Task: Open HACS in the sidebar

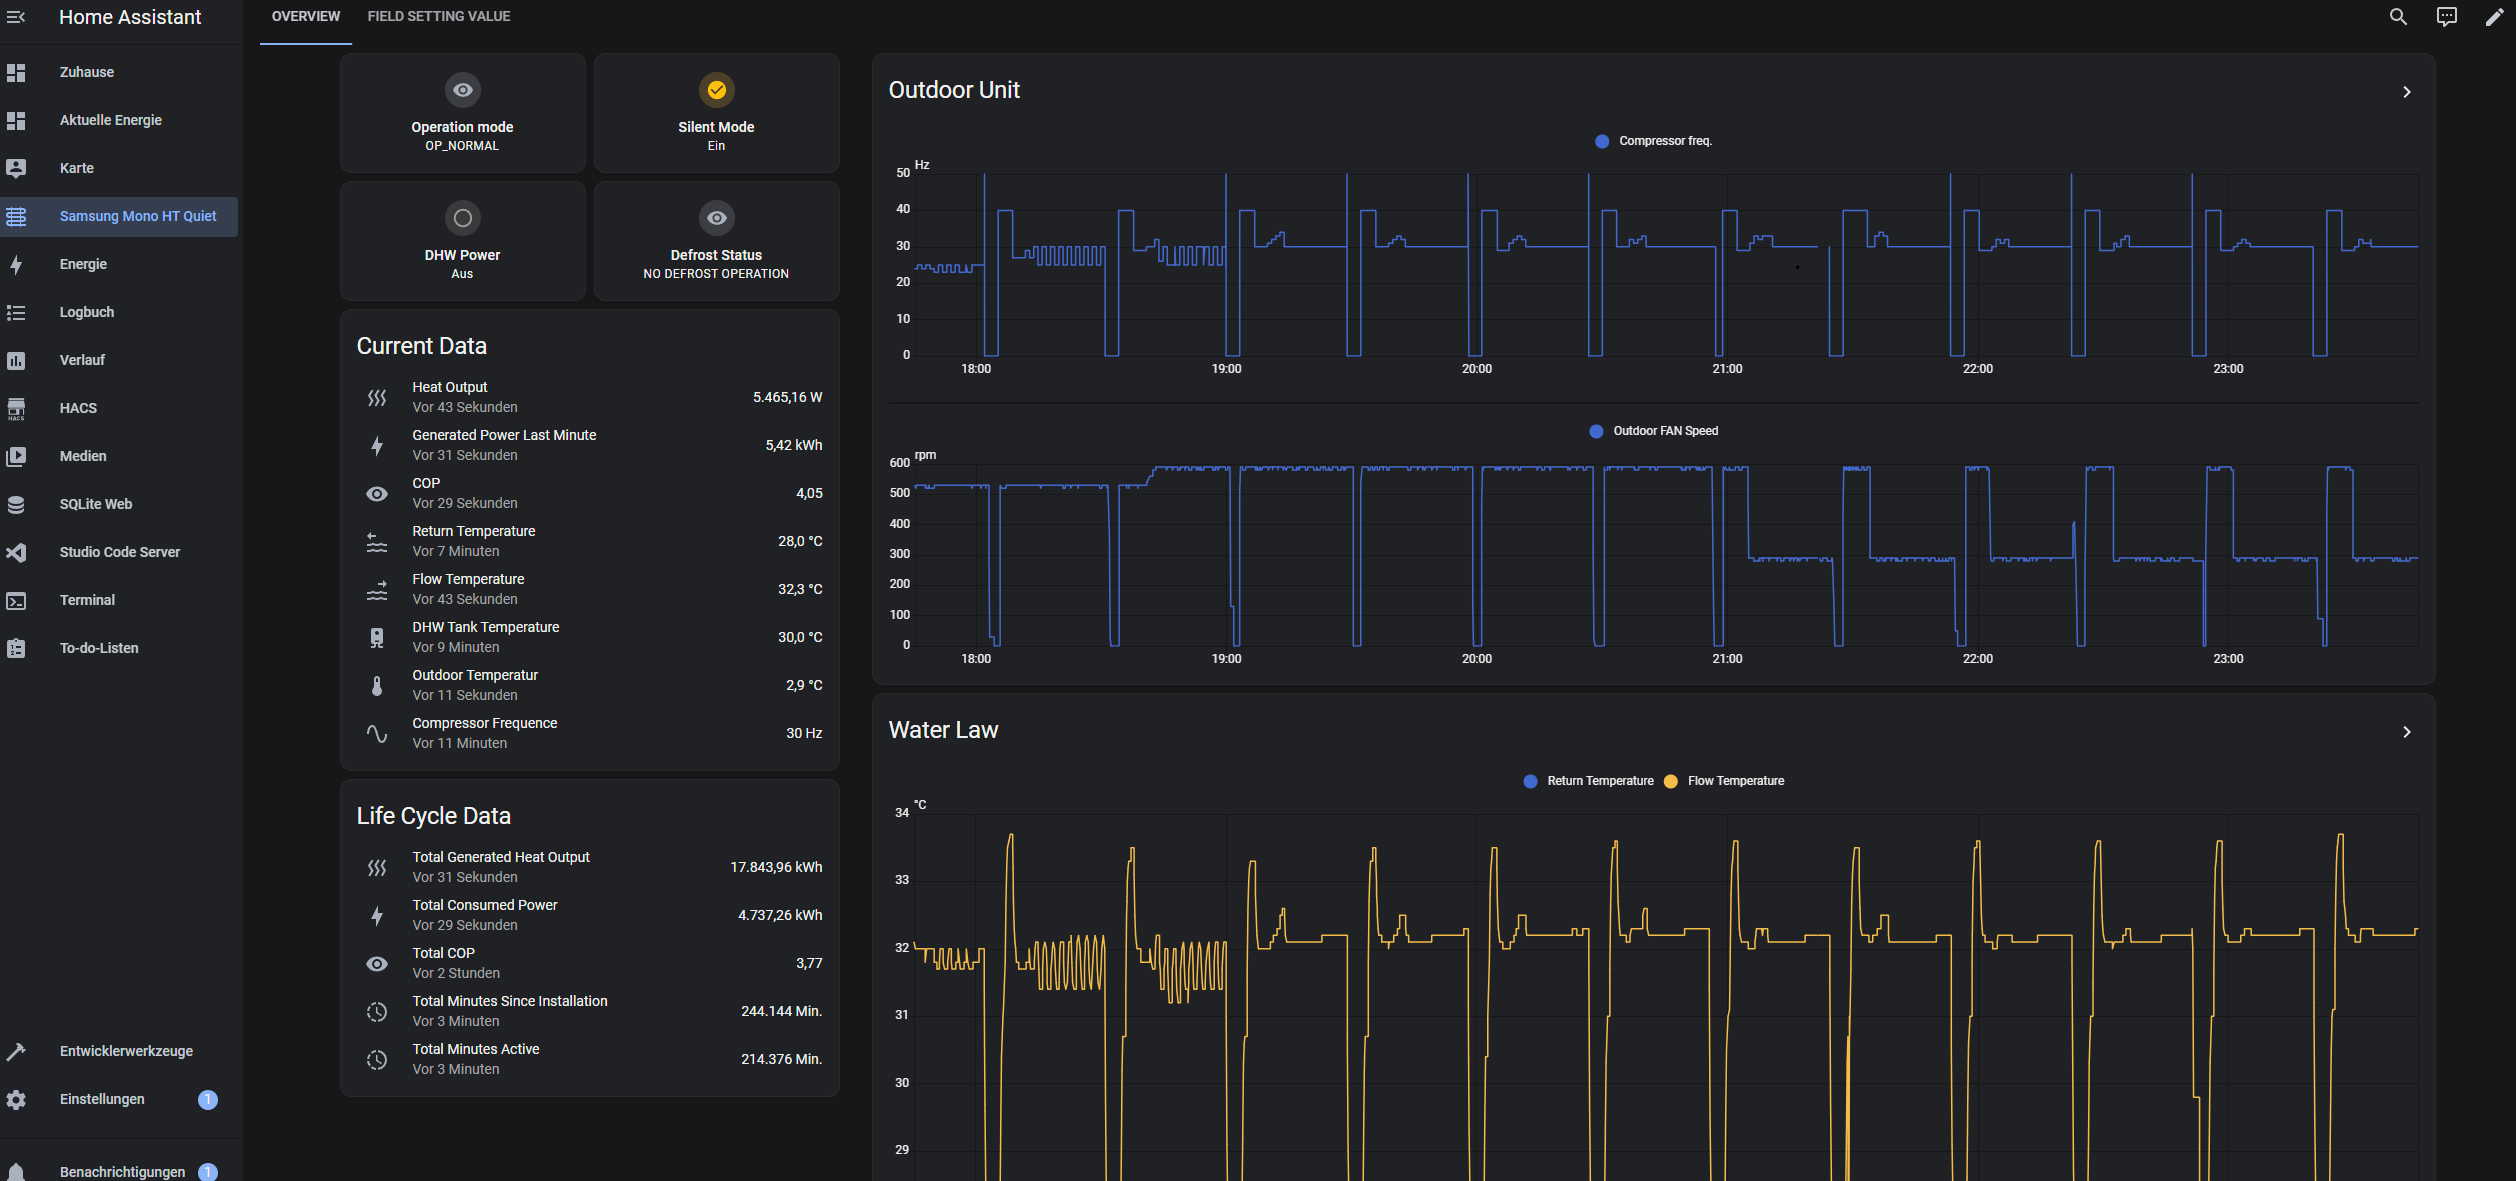Action: coord(78,408)
